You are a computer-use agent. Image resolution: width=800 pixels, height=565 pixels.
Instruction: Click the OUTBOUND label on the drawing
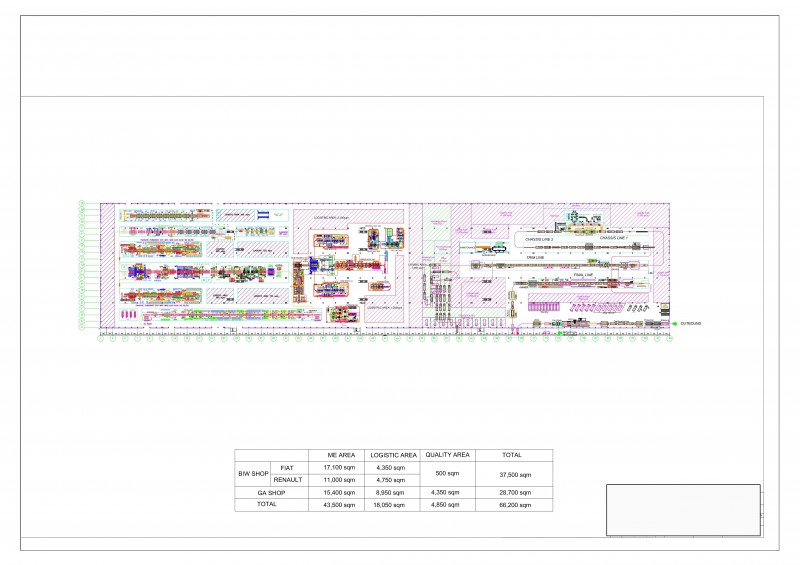click(x=691, y=324)
